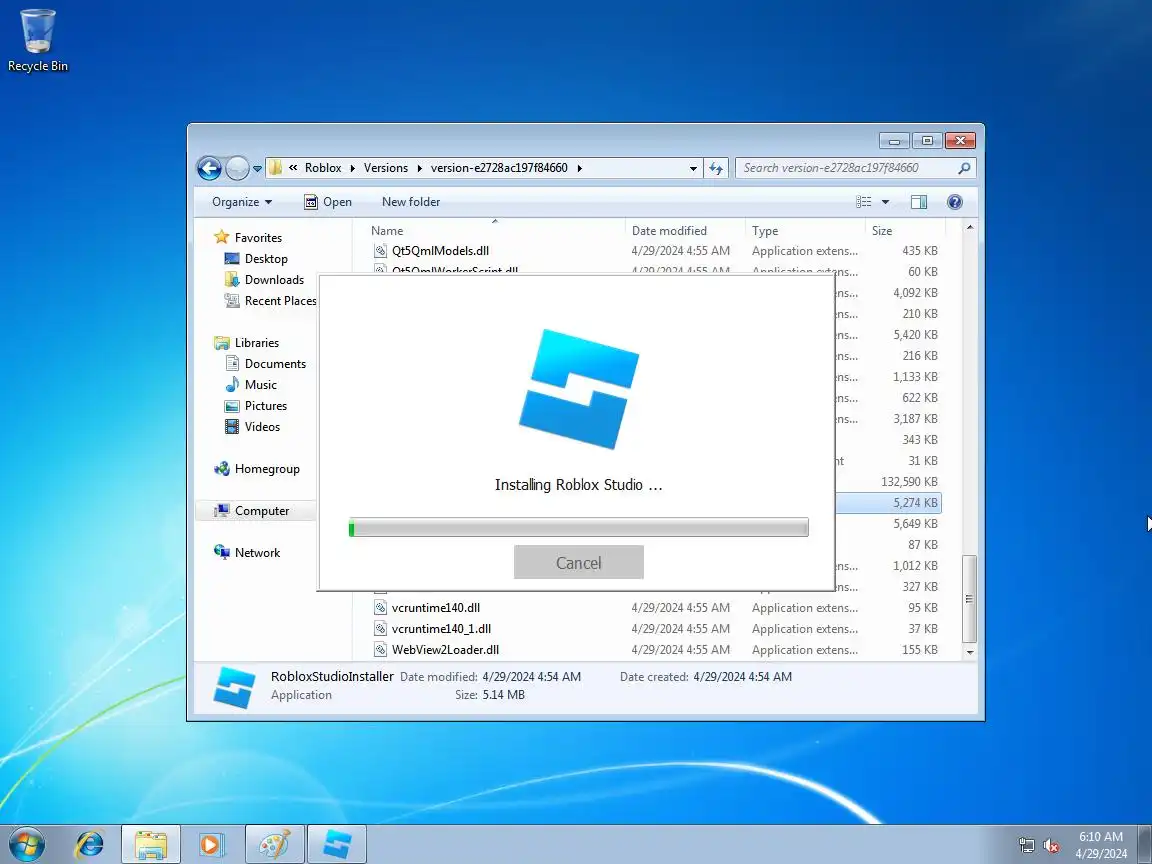Click the RobloxStudioInstaller icon in details pane

(x=234, y=688)
